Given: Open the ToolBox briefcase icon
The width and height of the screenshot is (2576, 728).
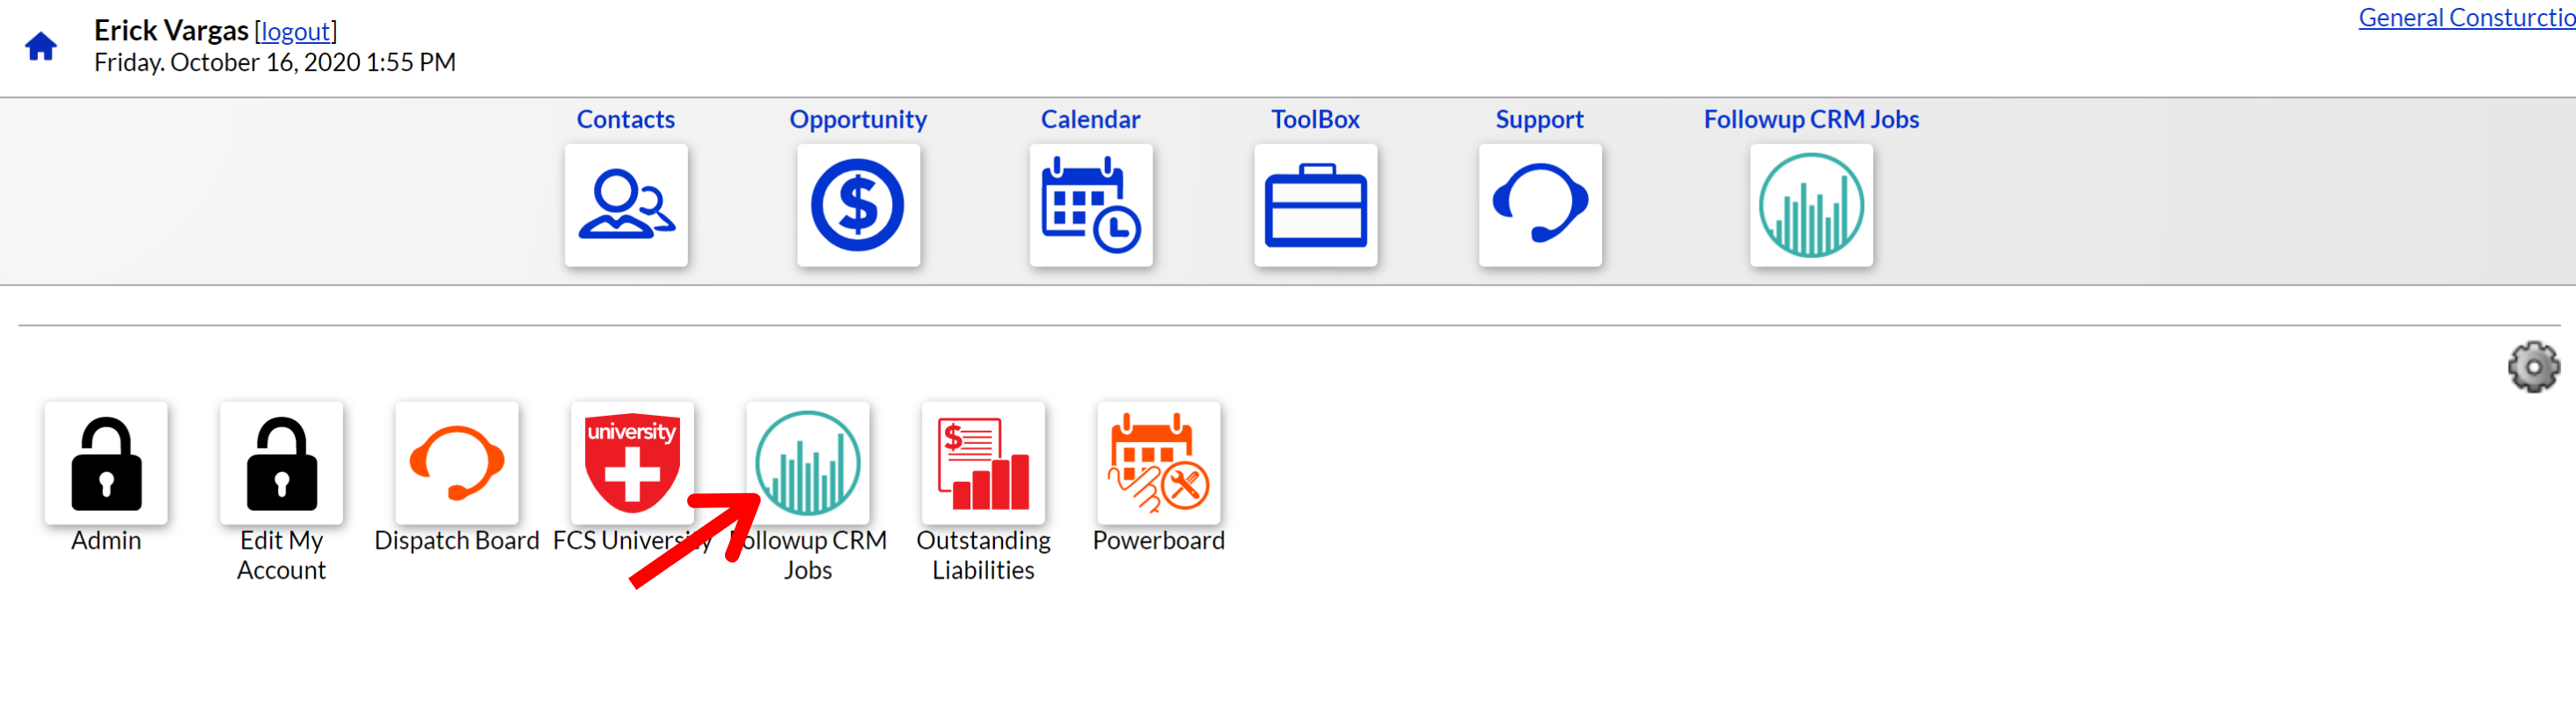Looking at the screenshot, I should 1315,206.
